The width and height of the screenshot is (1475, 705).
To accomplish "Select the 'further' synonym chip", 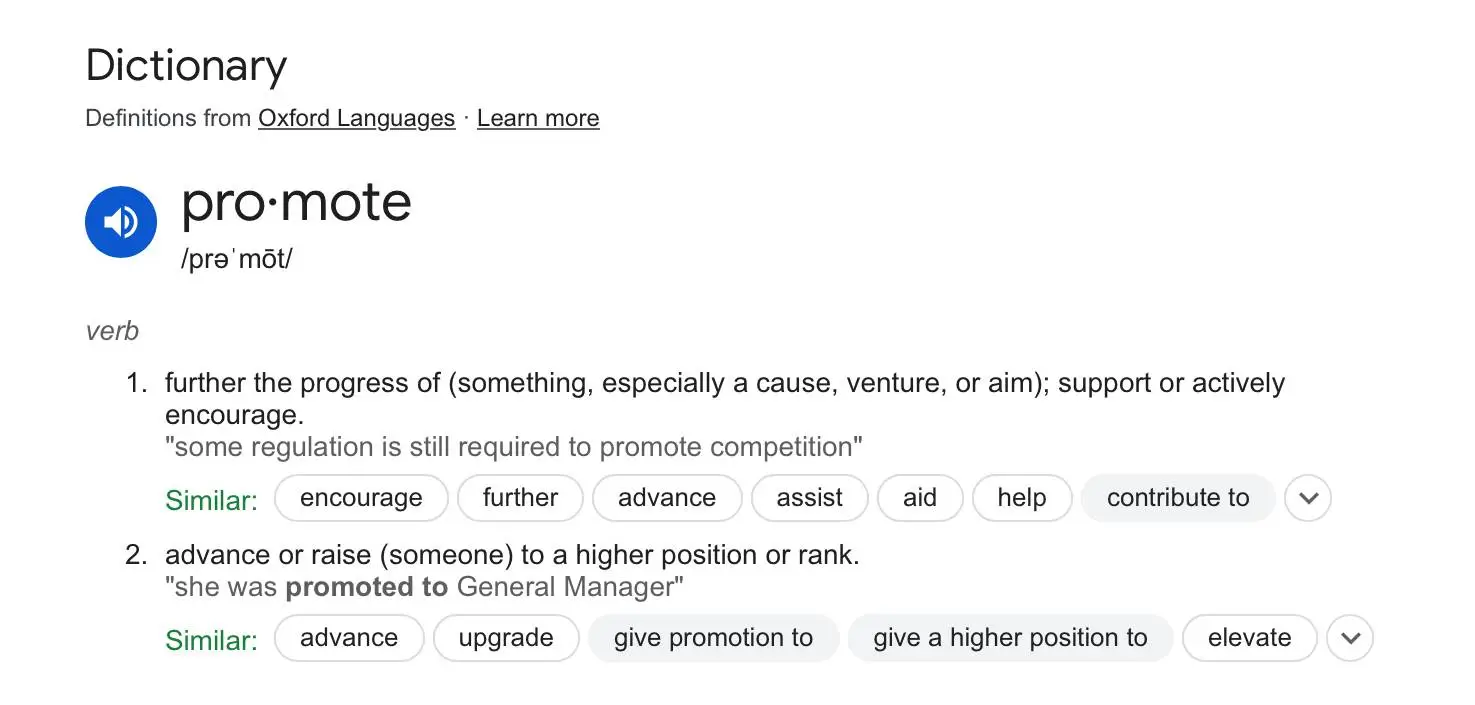I will 520,498.
